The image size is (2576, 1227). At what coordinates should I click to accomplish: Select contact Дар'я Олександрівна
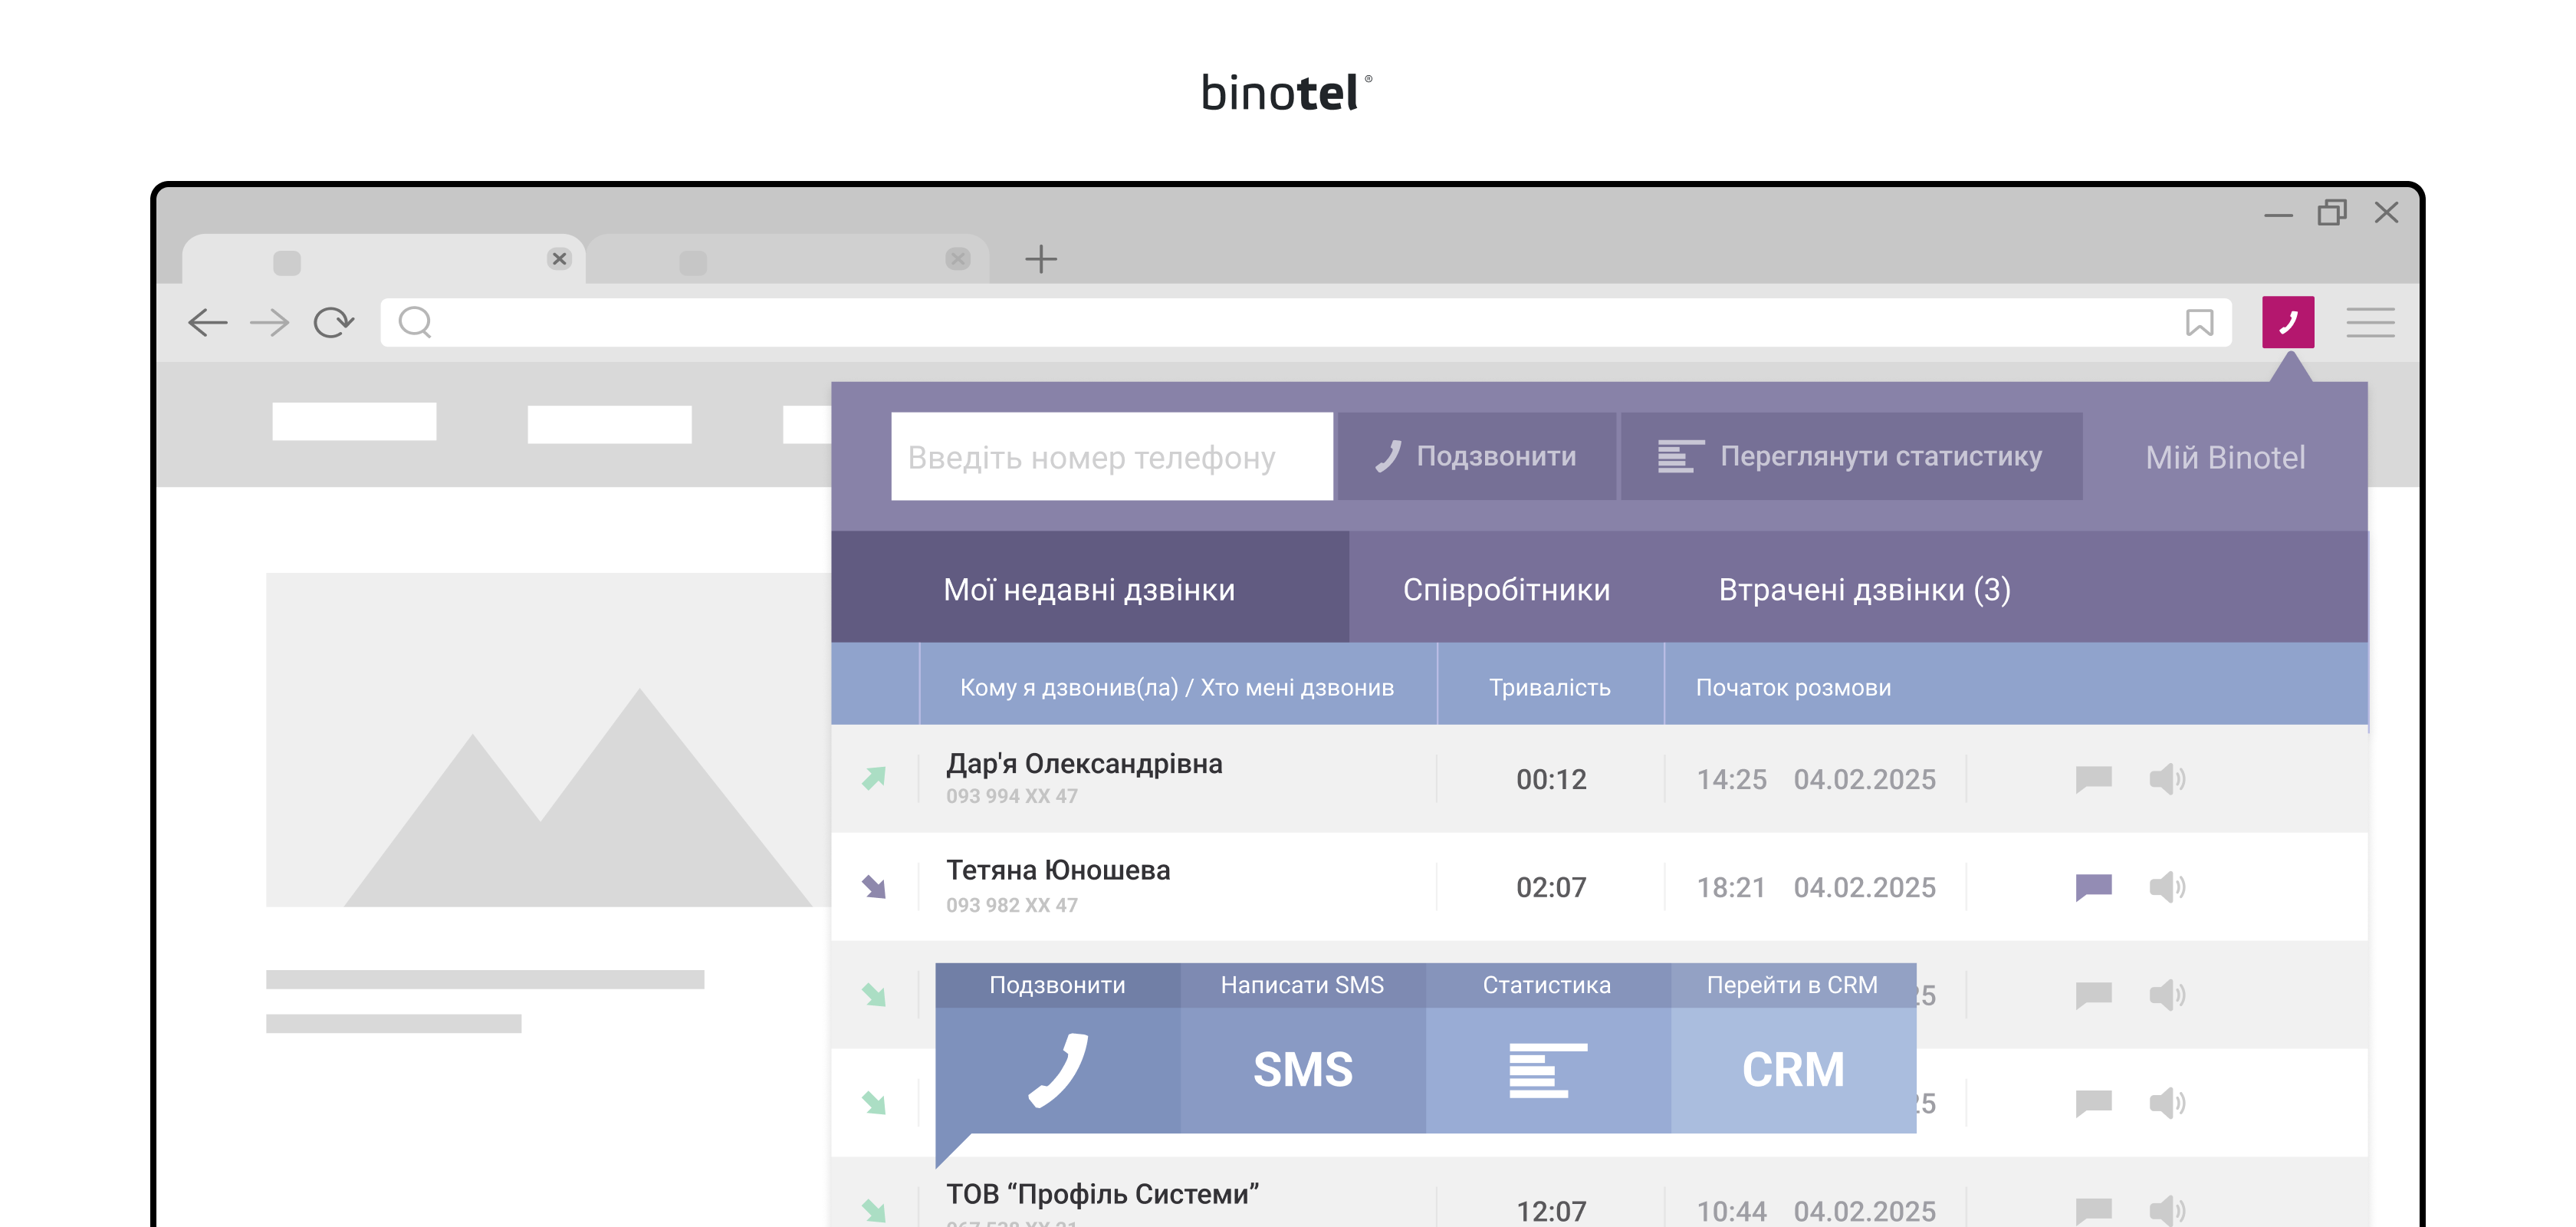[x=1084, y=763]
